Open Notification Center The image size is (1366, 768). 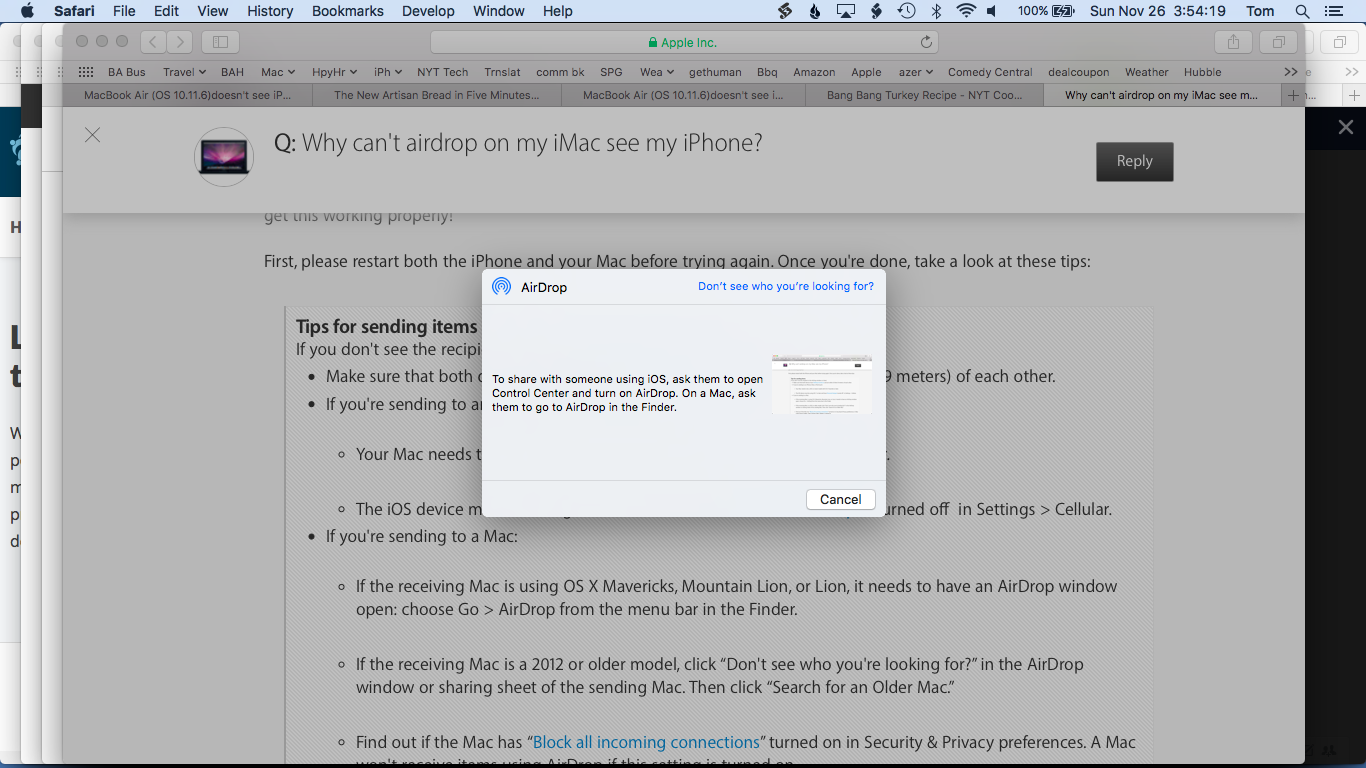tap(1332, 11)
